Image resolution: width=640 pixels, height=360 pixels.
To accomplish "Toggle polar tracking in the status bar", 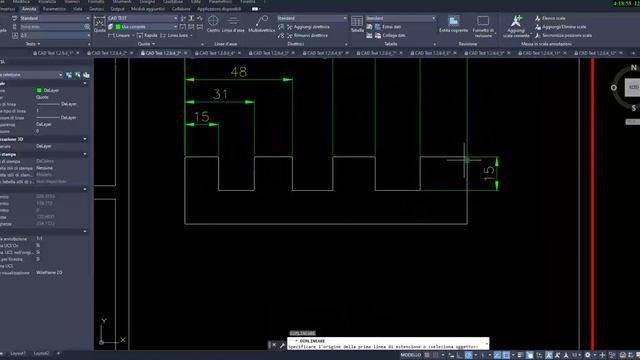I will point(469,356).
